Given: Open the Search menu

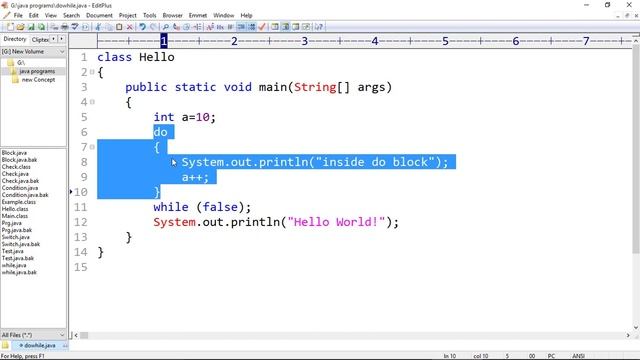Looking at the screenshot, I should coord(71,16).
